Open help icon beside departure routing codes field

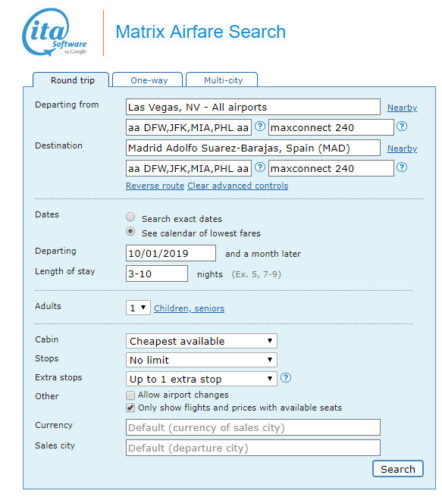tap(260, 126)
